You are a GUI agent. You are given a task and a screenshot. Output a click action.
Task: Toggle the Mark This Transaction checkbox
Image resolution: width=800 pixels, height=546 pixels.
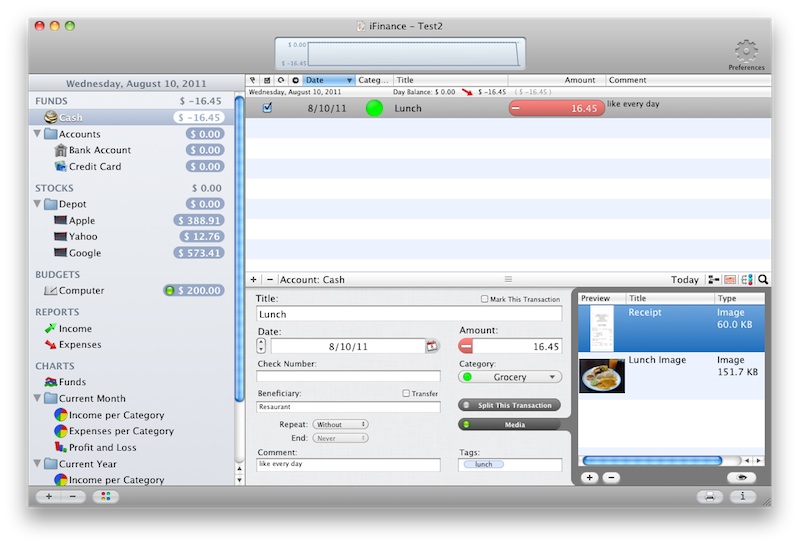[485, 299]
